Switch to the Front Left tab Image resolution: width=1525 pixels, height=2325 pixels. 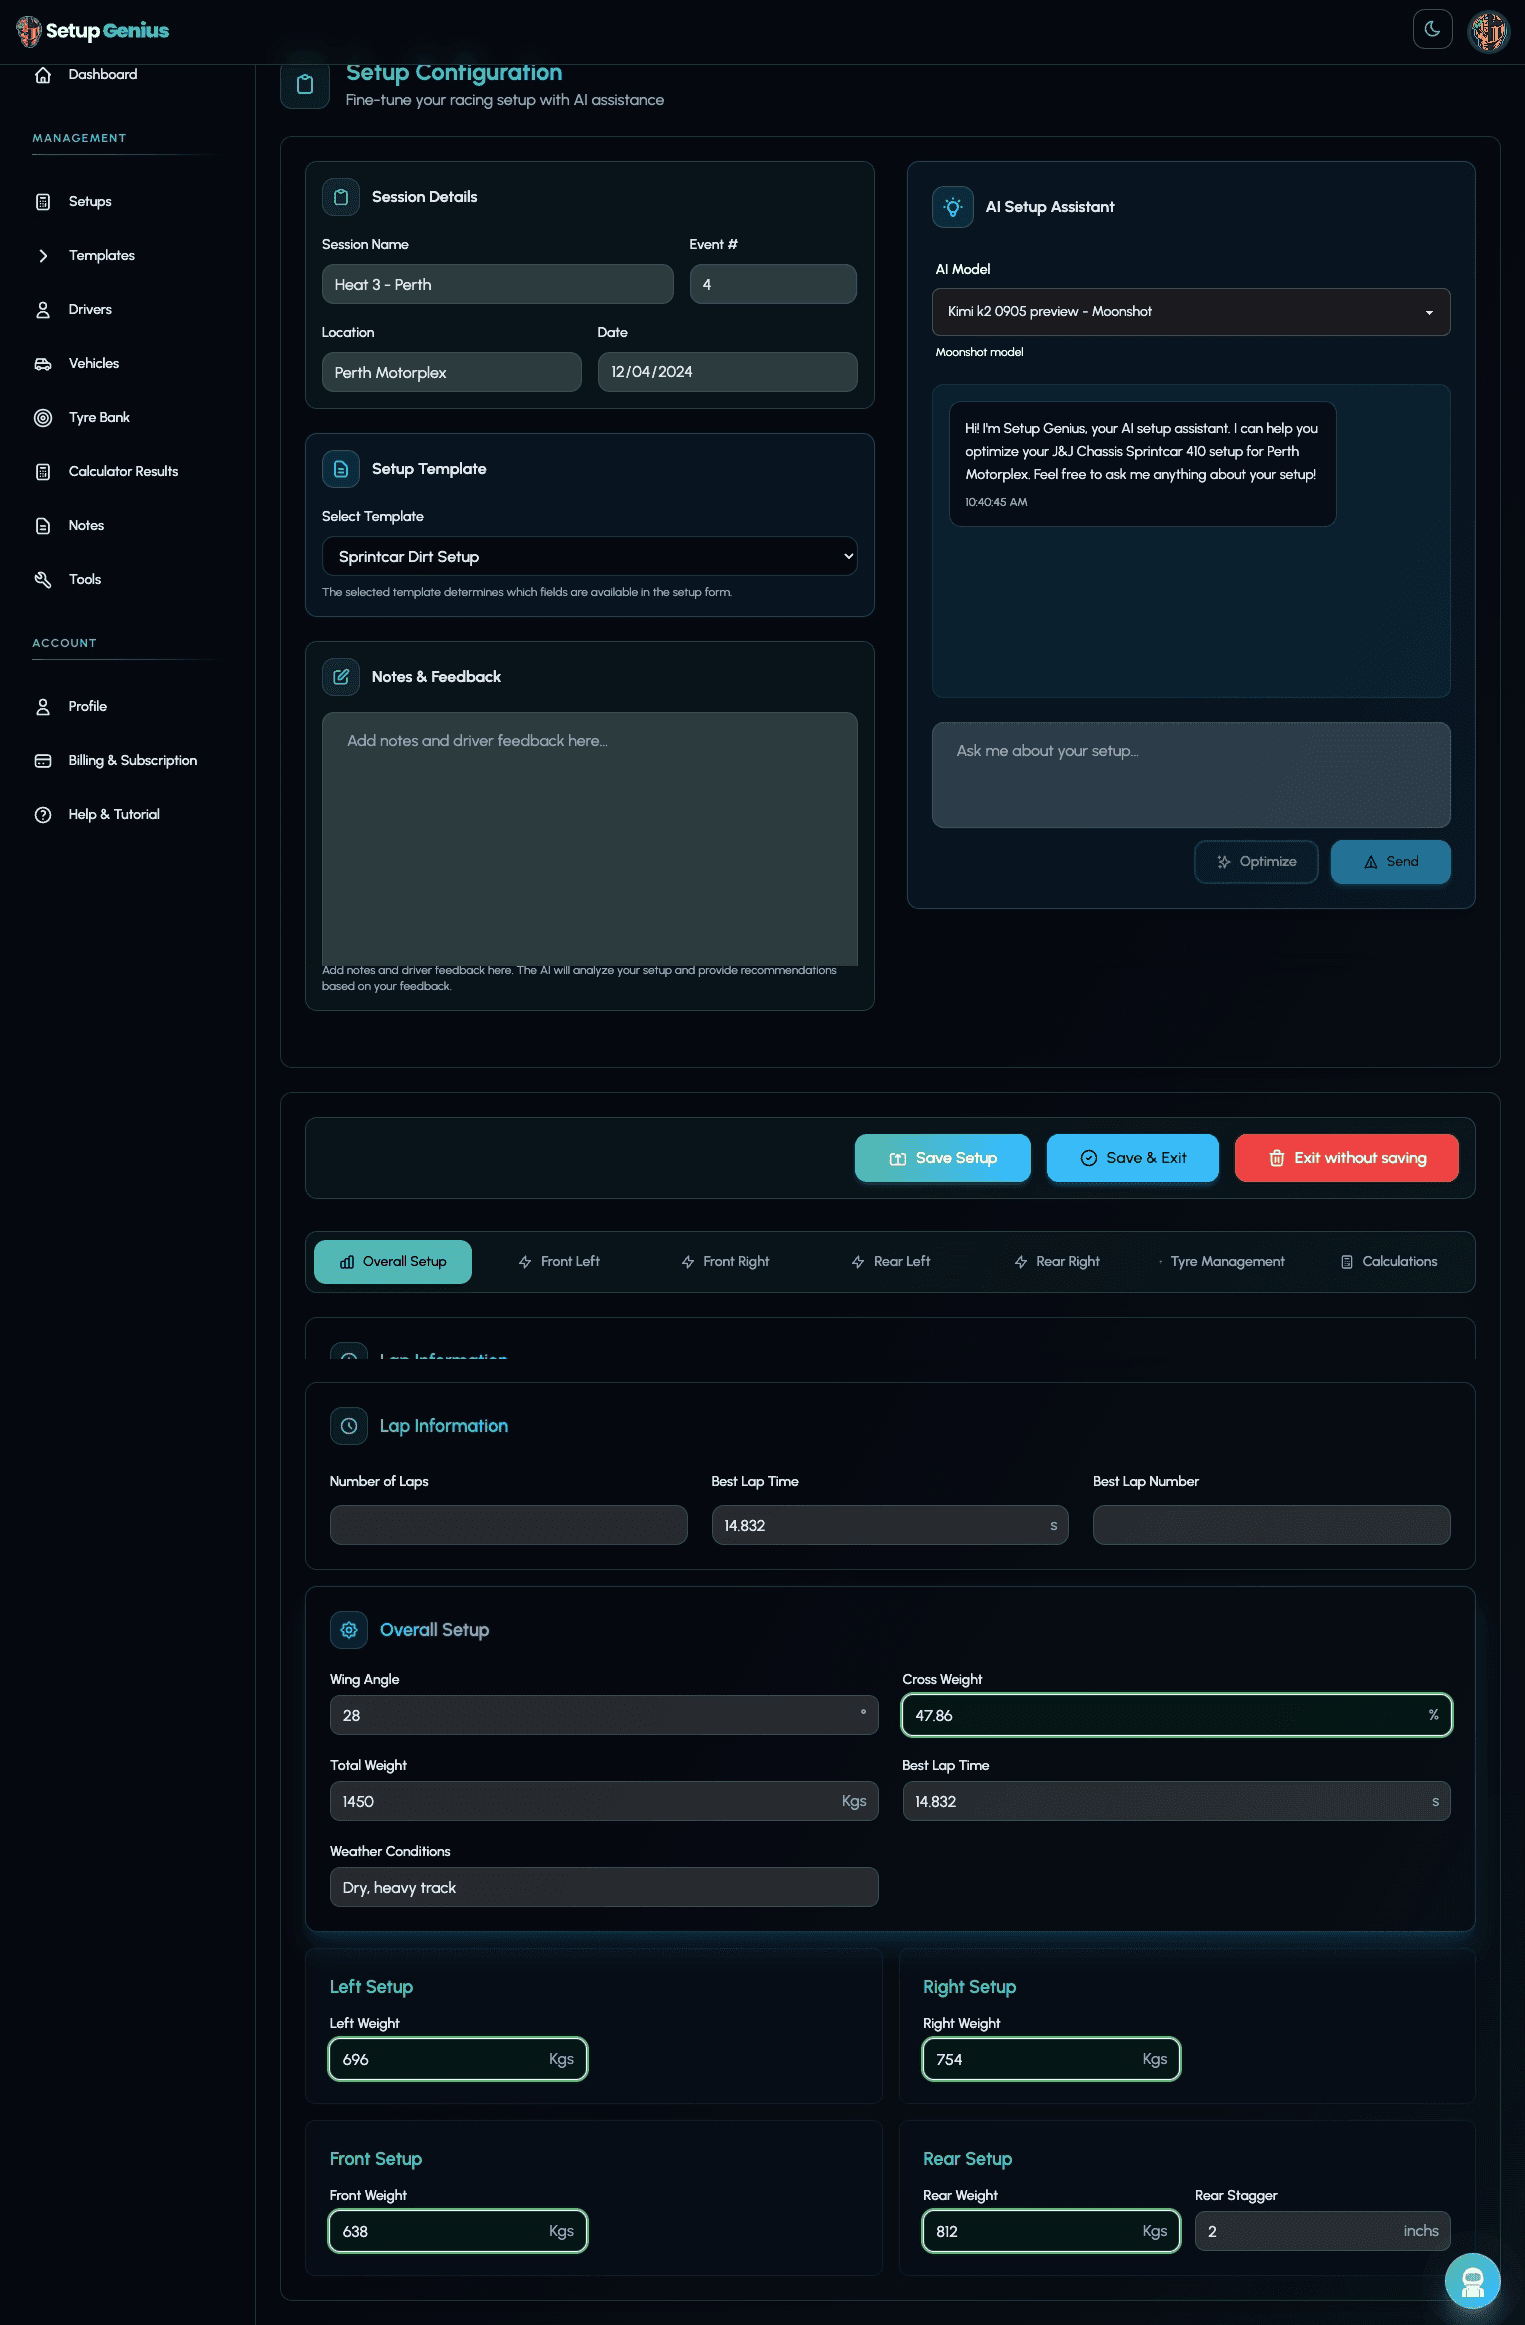point(558,1262)
